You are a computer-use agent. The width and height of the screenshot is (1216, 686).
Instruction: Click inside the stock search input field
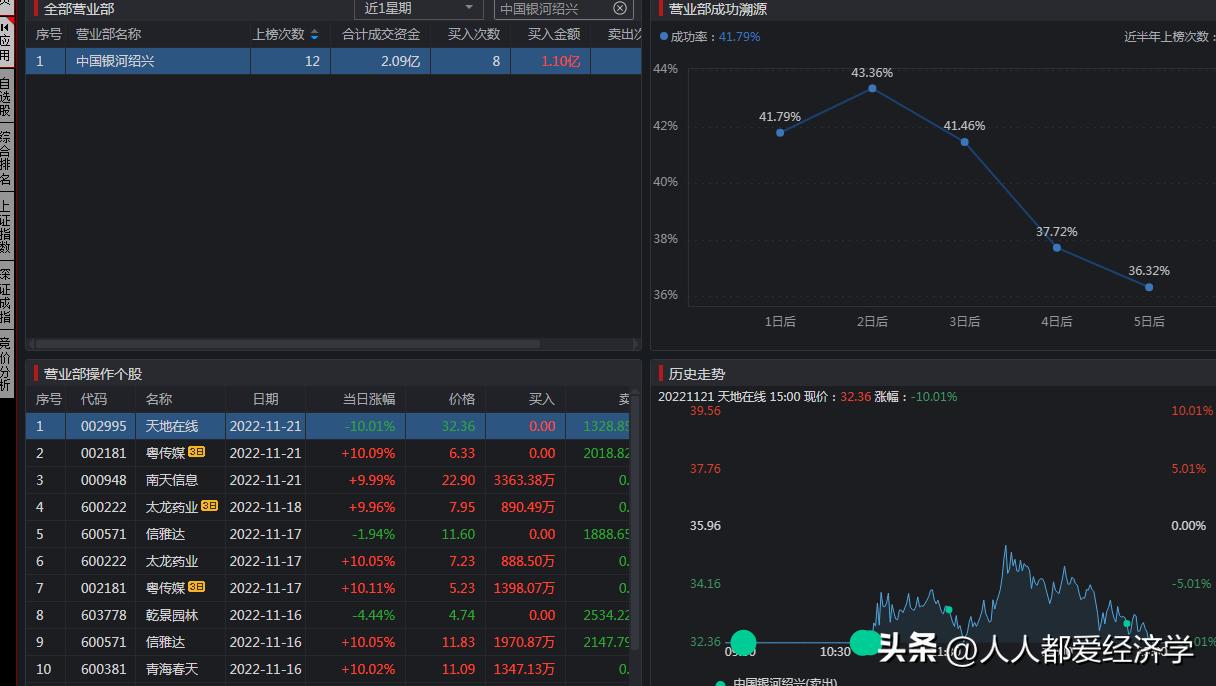pos(550,9)
